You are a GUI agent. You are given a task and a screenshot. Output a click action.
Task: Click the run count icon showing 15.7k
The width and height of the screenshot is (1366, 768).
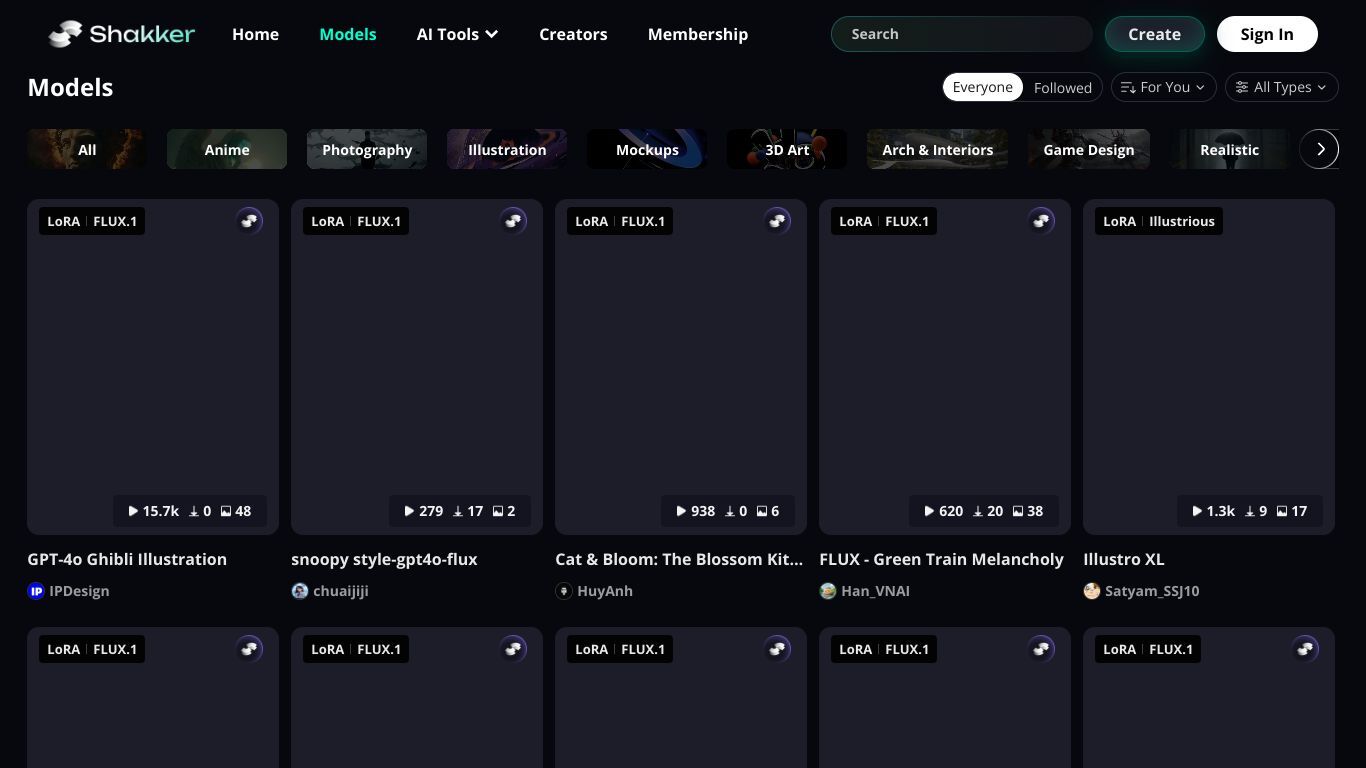133,511
